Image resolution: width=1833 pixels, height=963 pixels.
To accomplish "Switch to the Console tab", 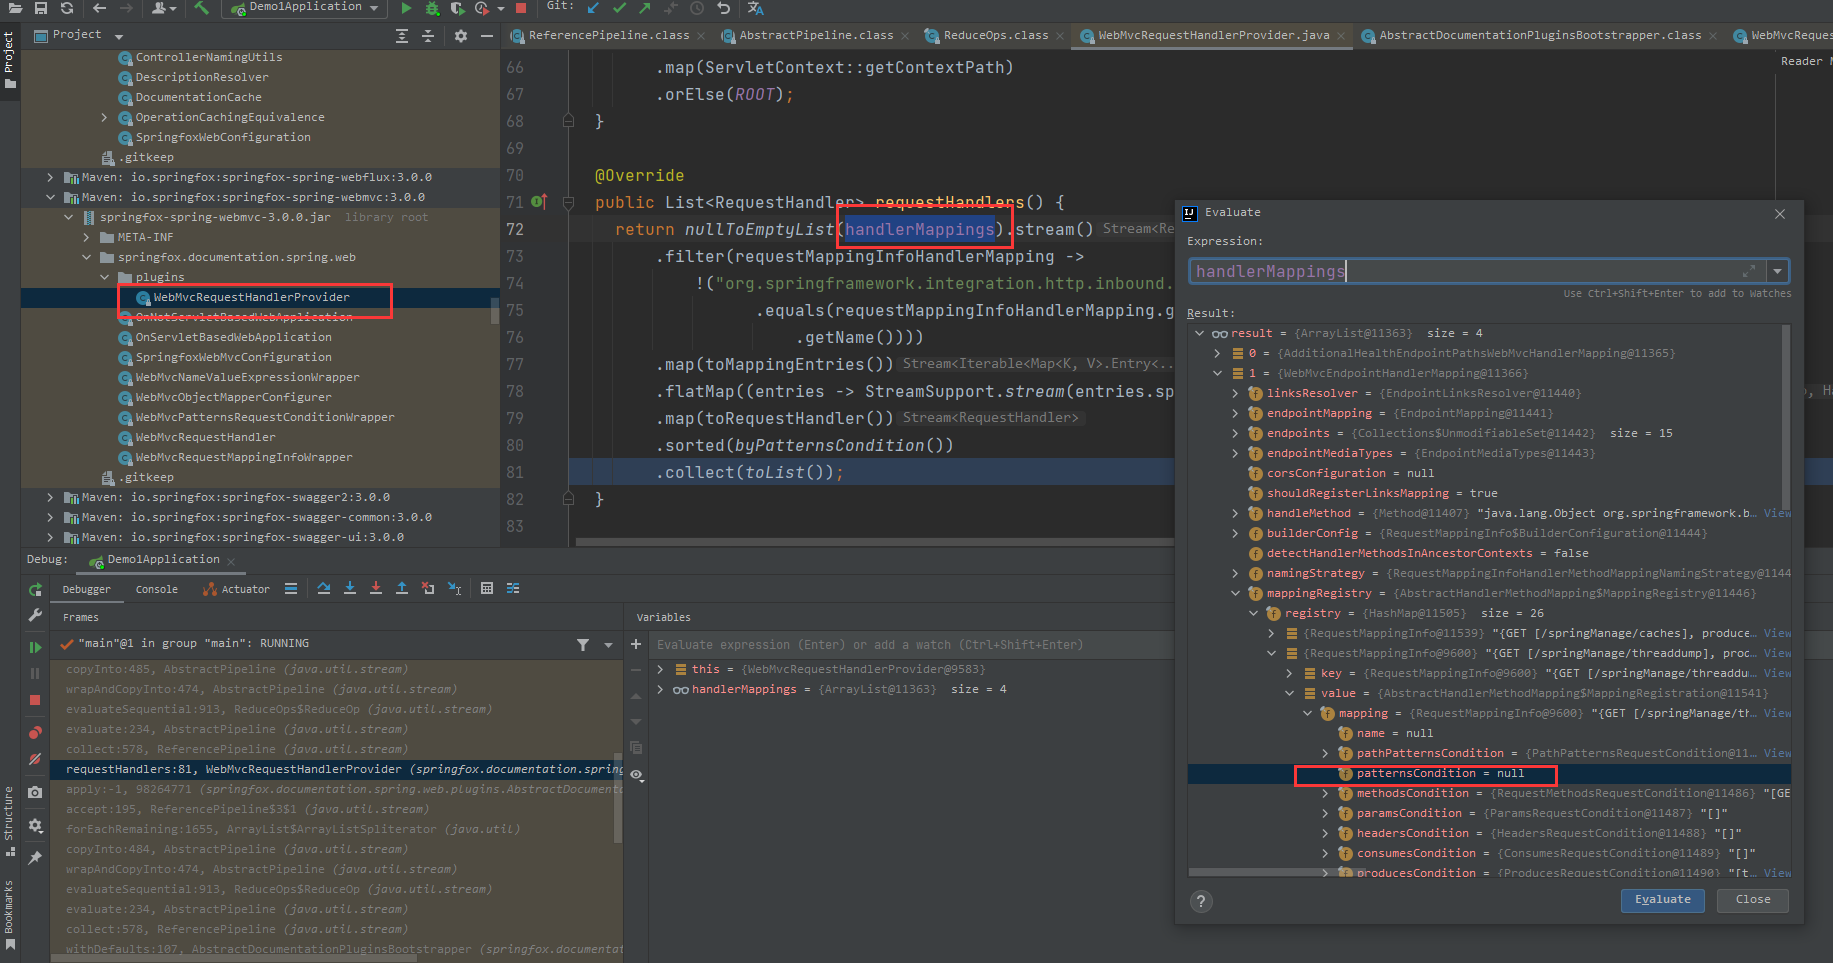I will click(156, 589).
